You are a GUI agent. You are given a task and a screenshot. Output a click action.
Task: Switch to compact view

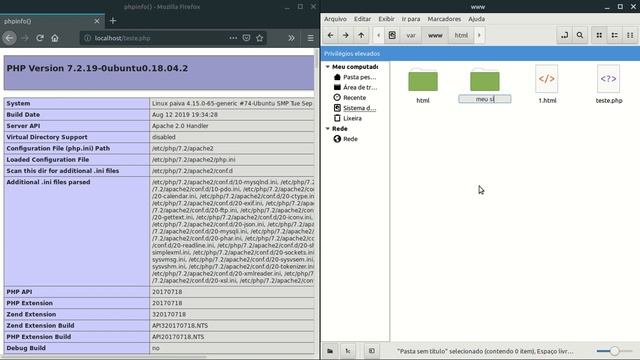pos(630,36)
